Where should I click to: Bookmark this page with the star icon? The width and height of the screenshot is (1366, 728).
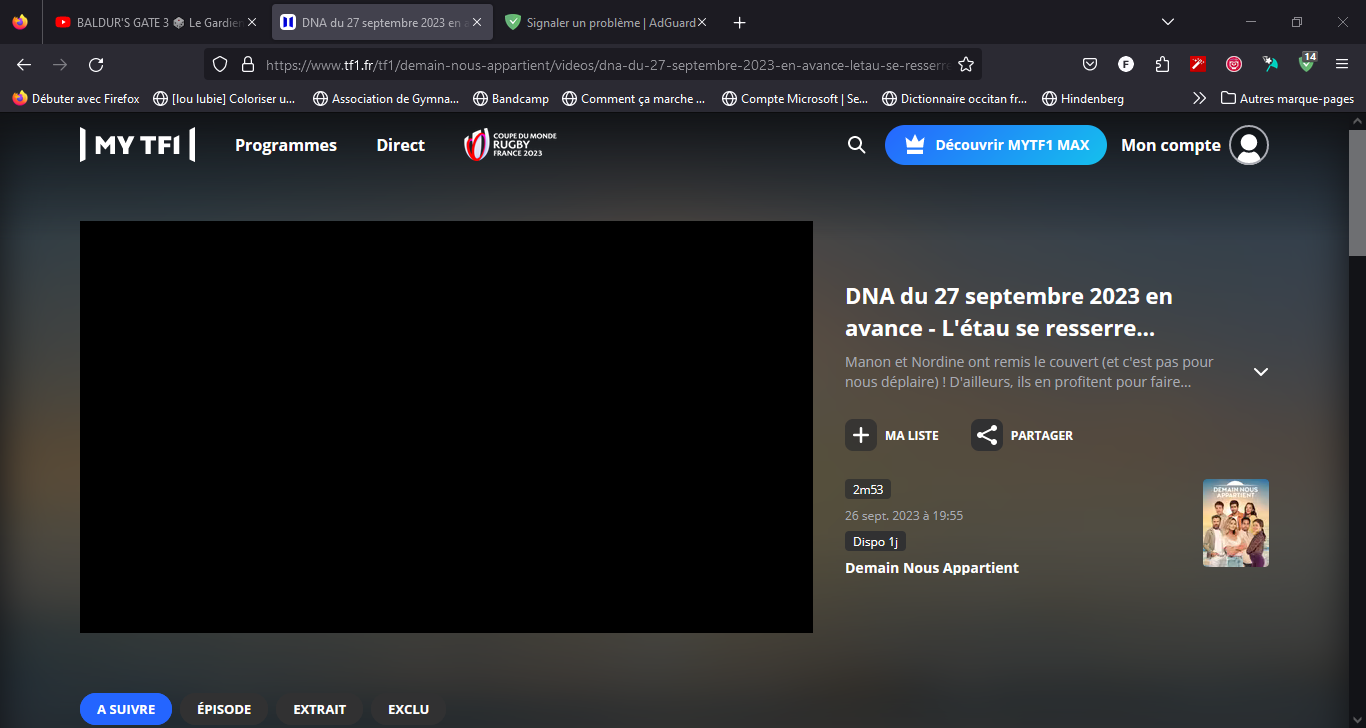coord(965,64)
